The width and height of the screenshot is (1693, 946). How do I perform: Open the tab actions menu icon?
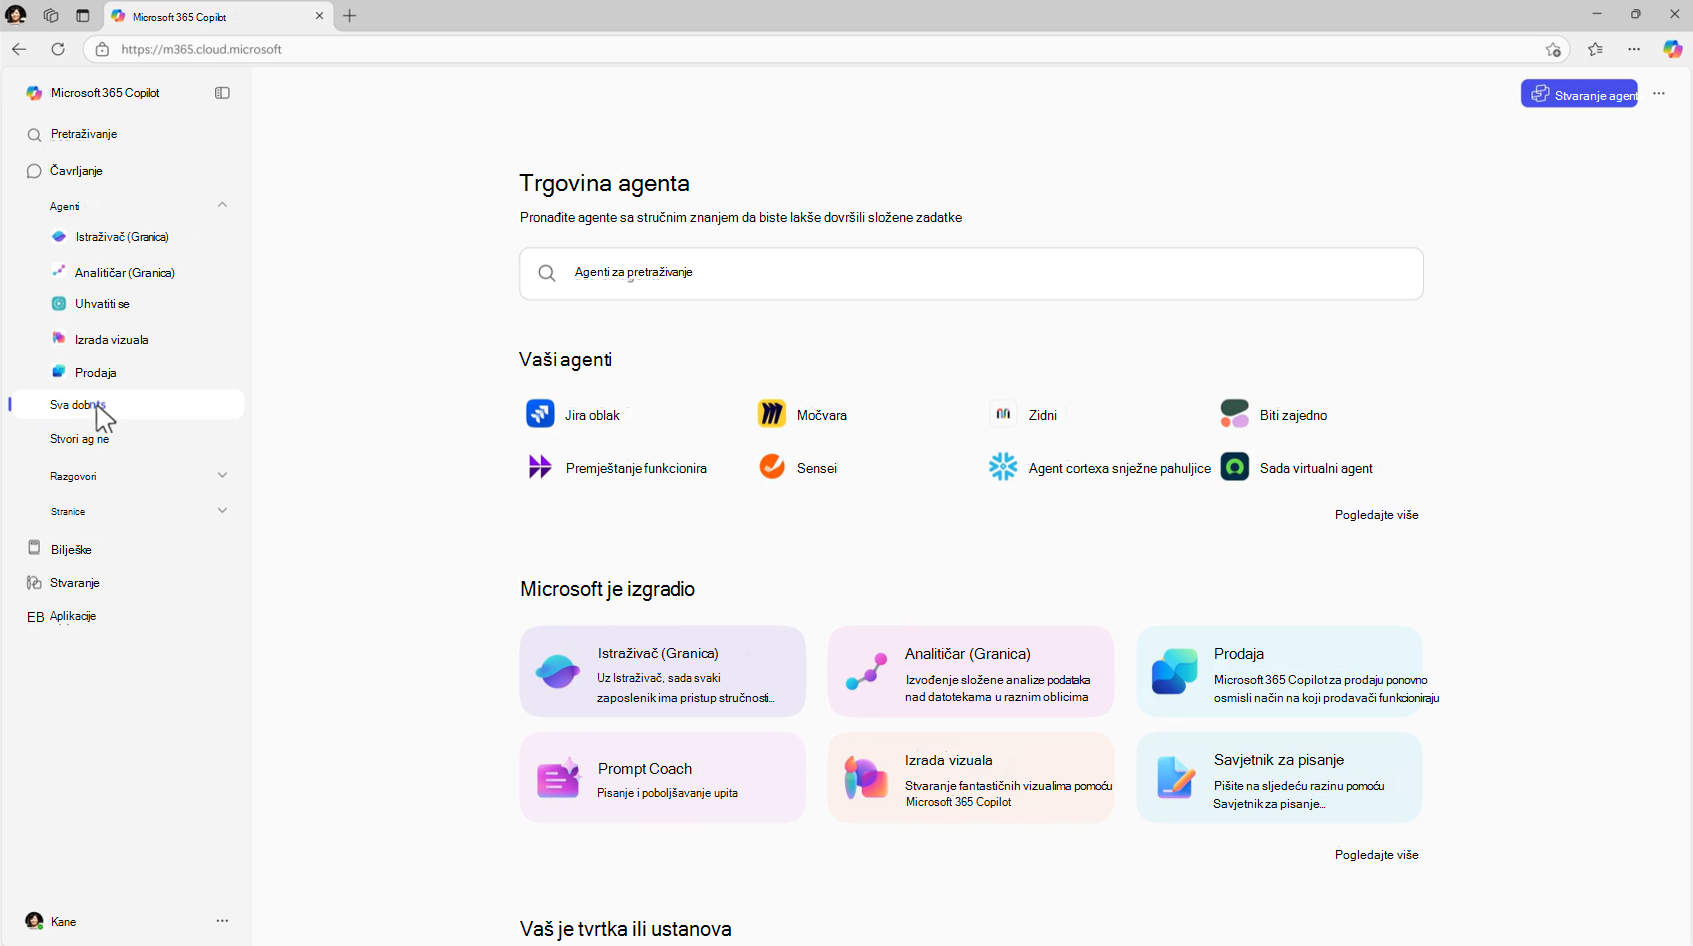click(83, 15)
